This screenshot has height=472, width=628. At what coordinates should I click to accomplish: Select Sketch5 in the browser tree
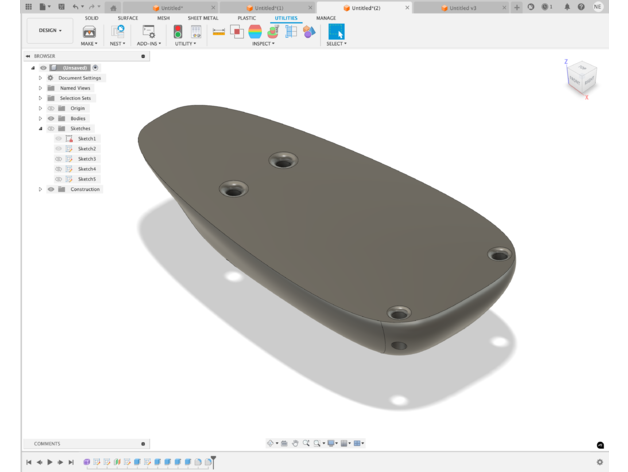point(87,179)
